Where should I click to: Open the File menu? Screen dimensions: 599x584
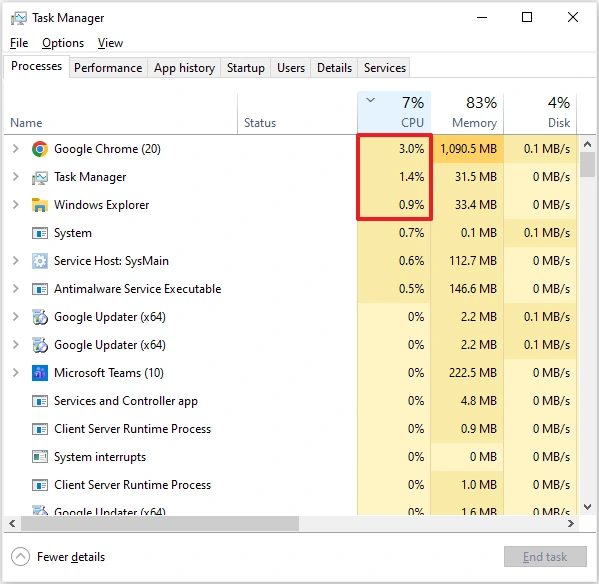(19, 43)
